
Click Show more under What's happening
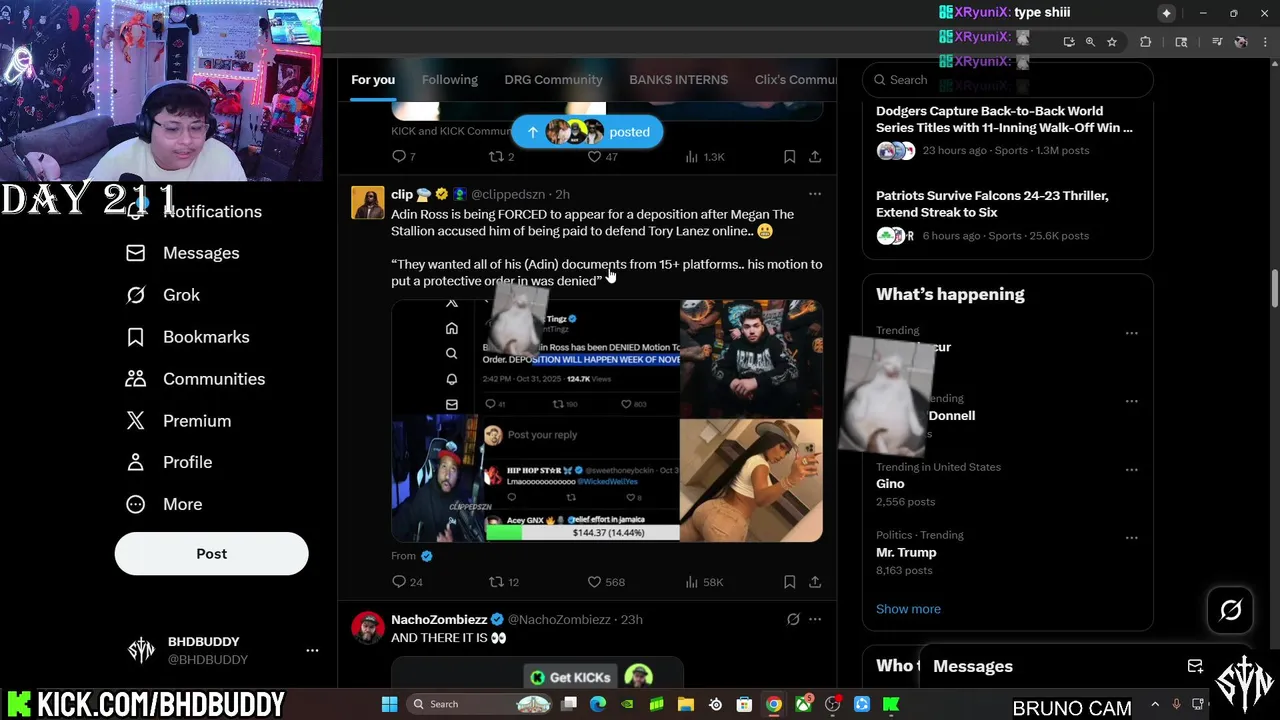coord(908,609)
